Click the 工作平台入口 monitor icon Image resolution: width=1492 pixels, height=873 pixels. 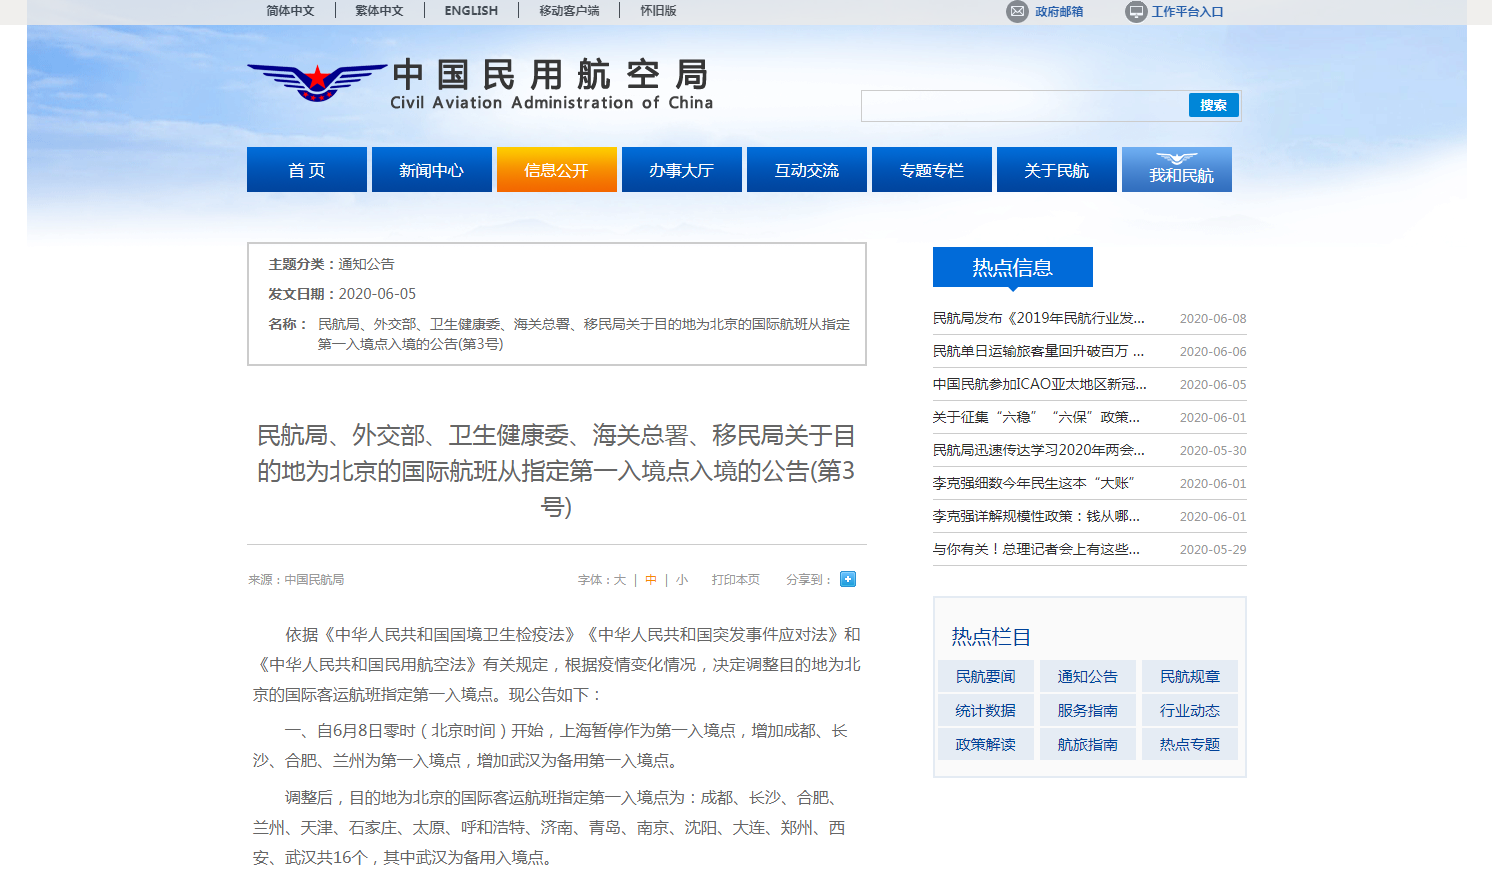1135,12
